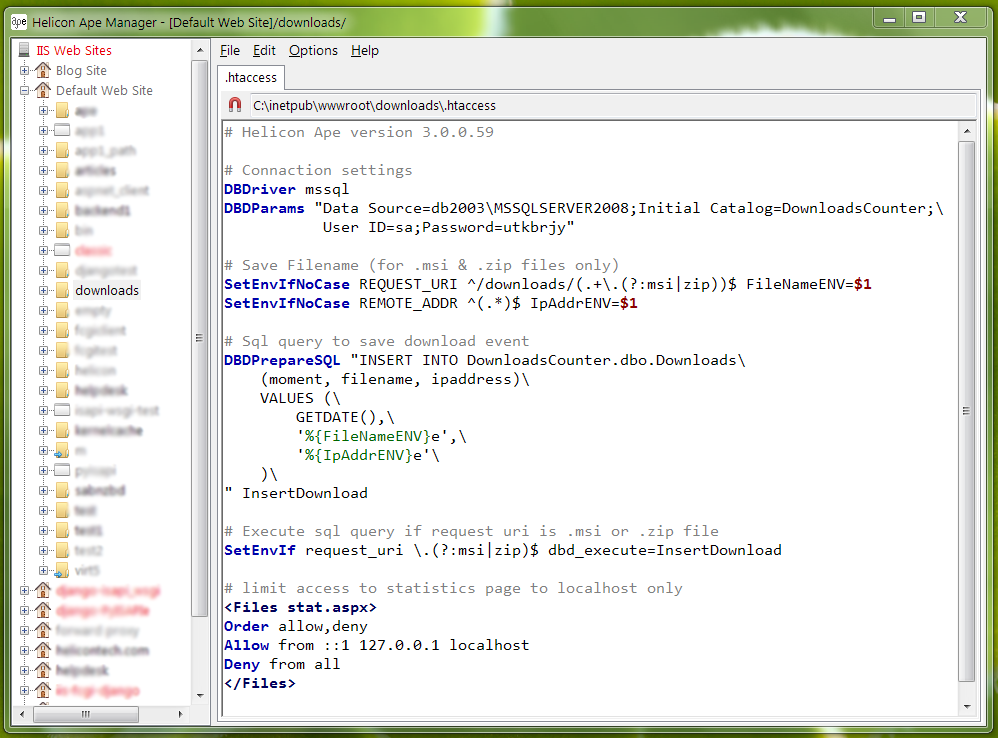The width and height of the screenshot is (998, 738).
Task: Expand the helicontech.com site node
Action: (x=25, y=650)
